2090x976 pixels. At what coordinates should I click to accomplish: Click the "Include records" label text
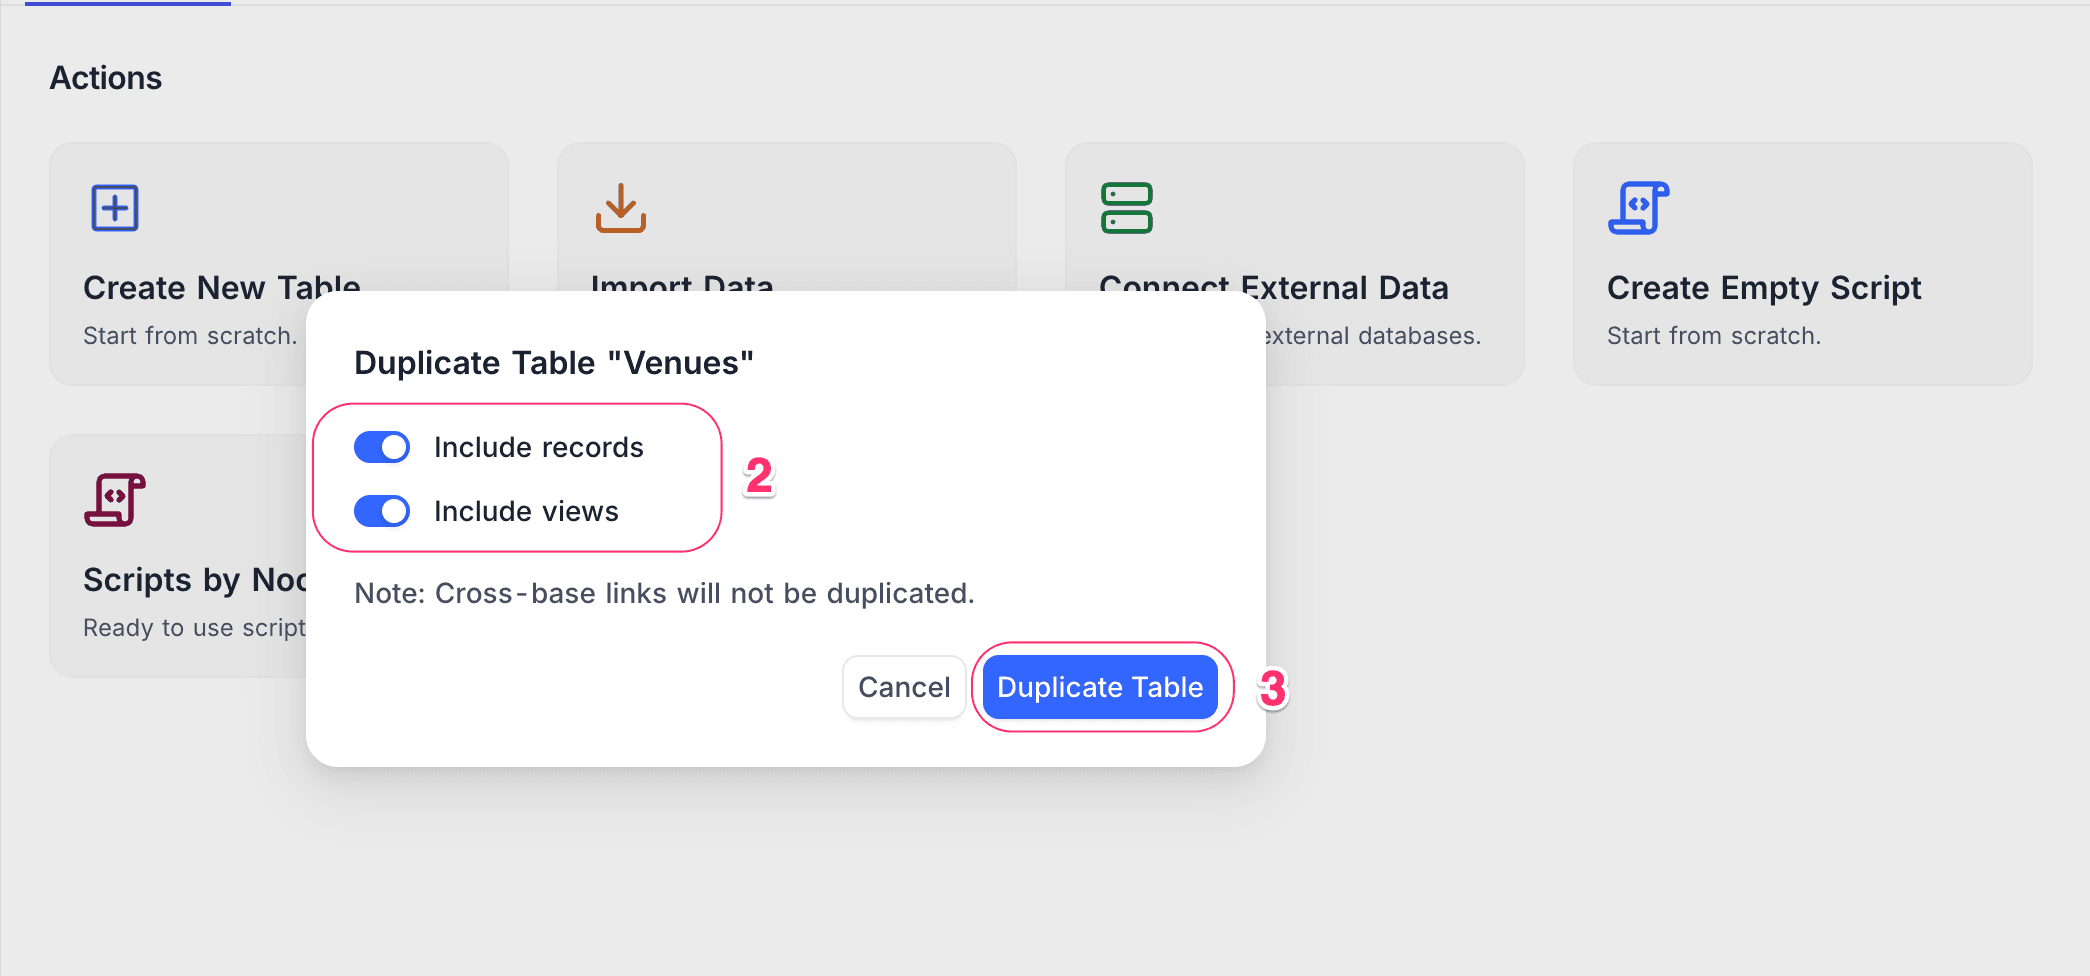[538, 447]
